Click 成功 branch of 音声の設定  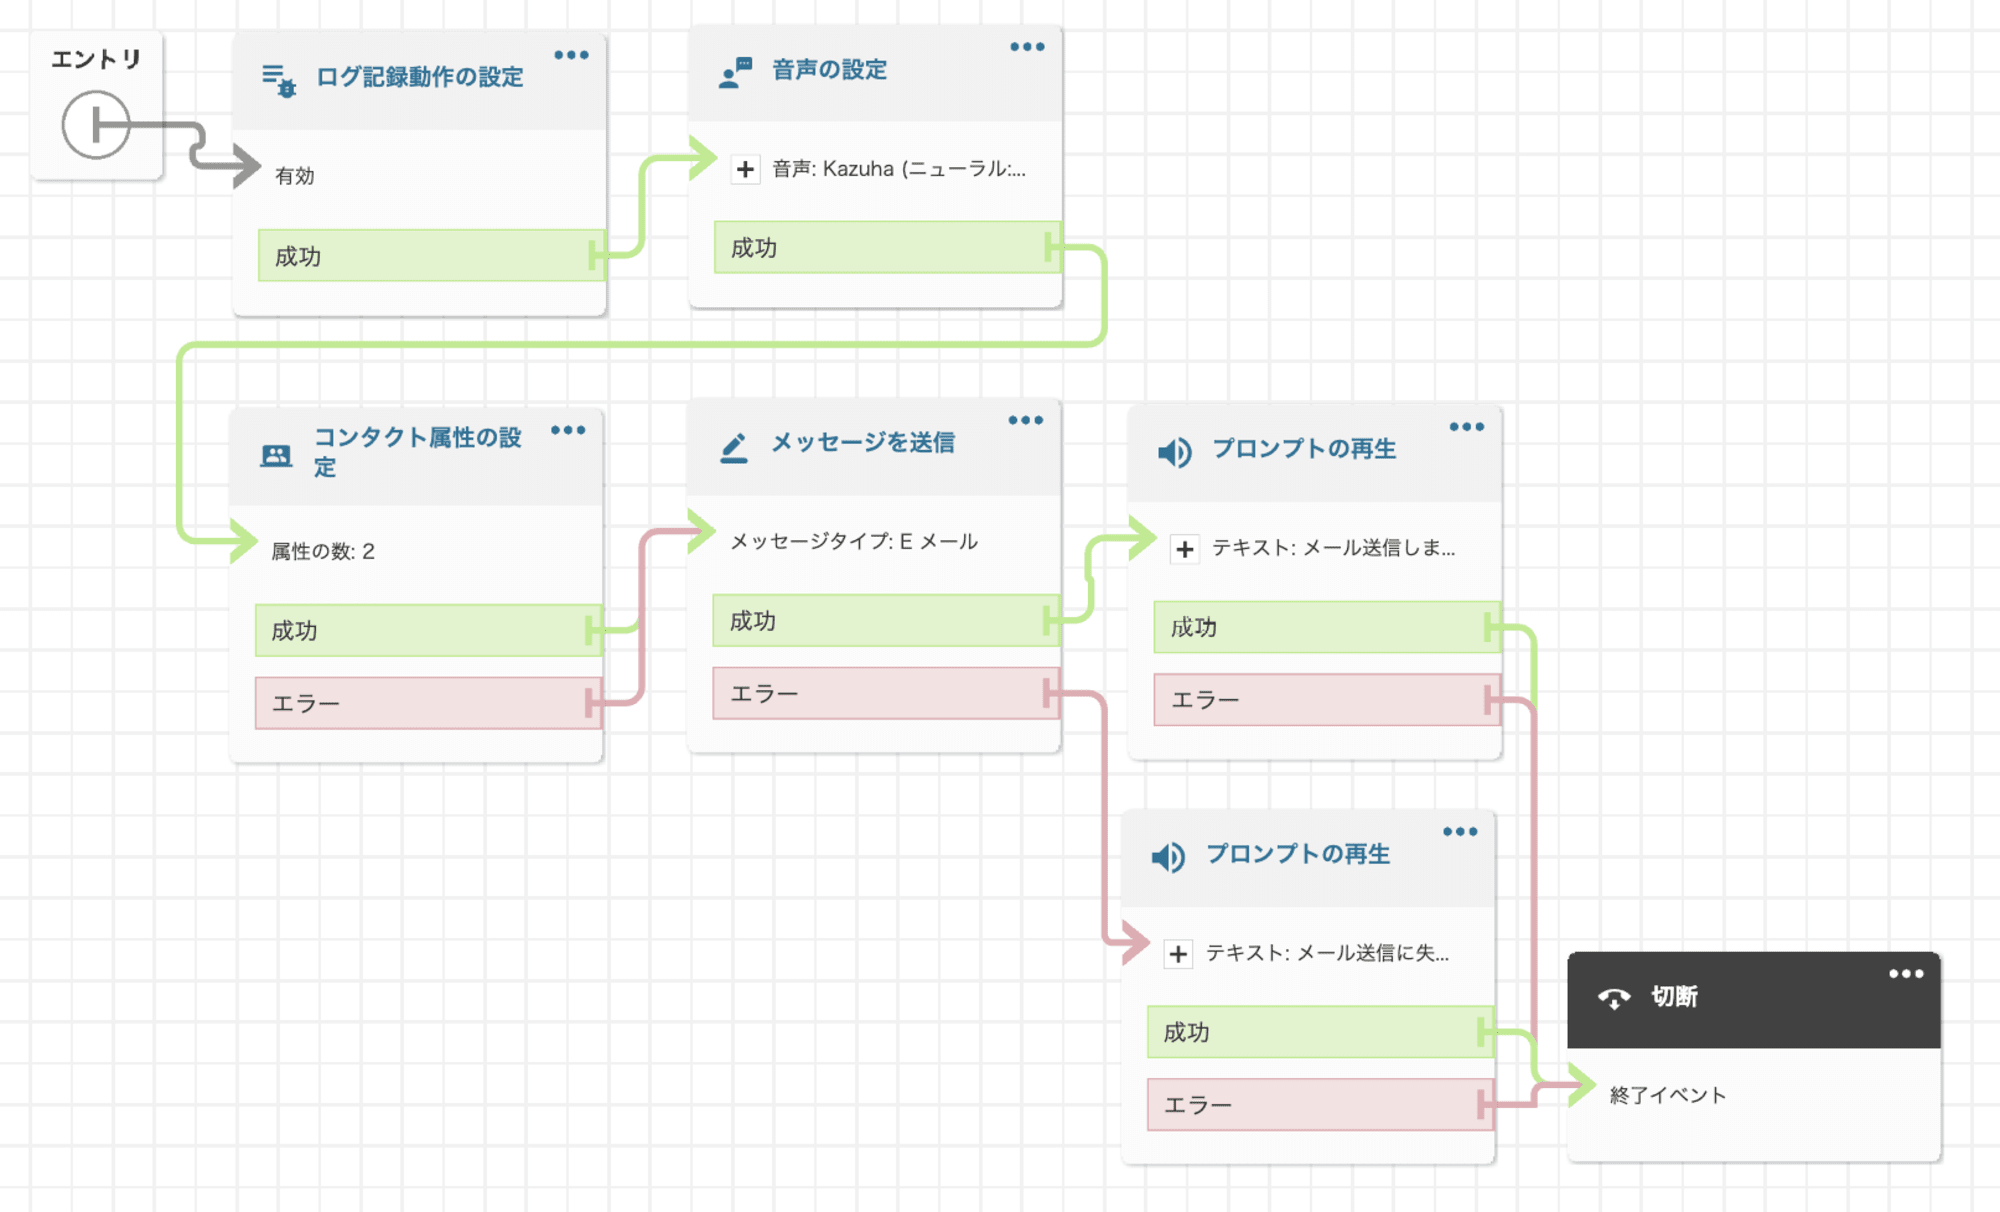pyautogui.click(x=887, y=248)
